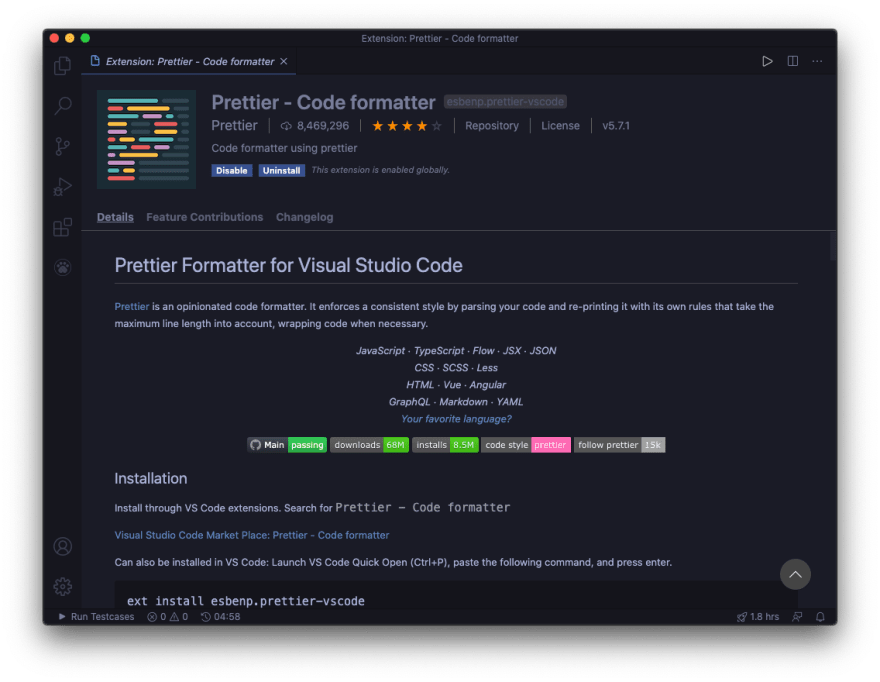This screenshot has height=682, width=880.
Task: Click the 8,469,296 install count
Action: click(x=315, y=126)
